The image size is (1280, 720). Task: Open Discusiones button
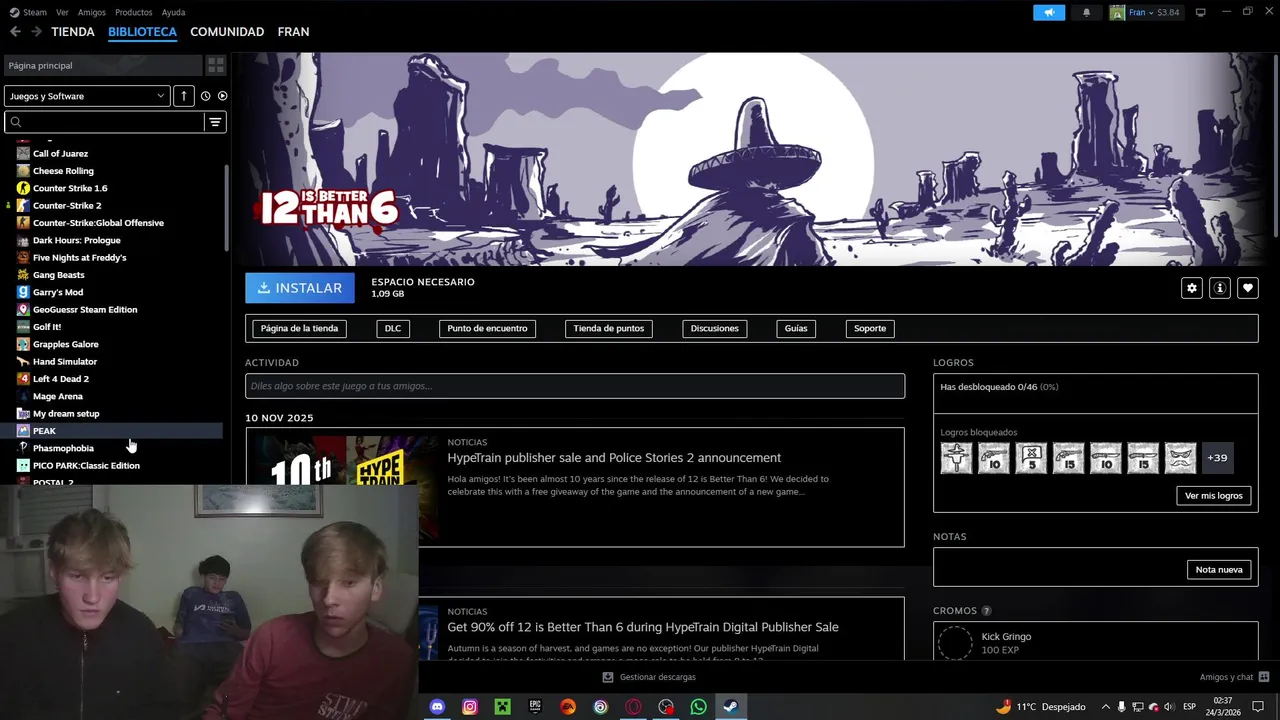pos(714,328)
